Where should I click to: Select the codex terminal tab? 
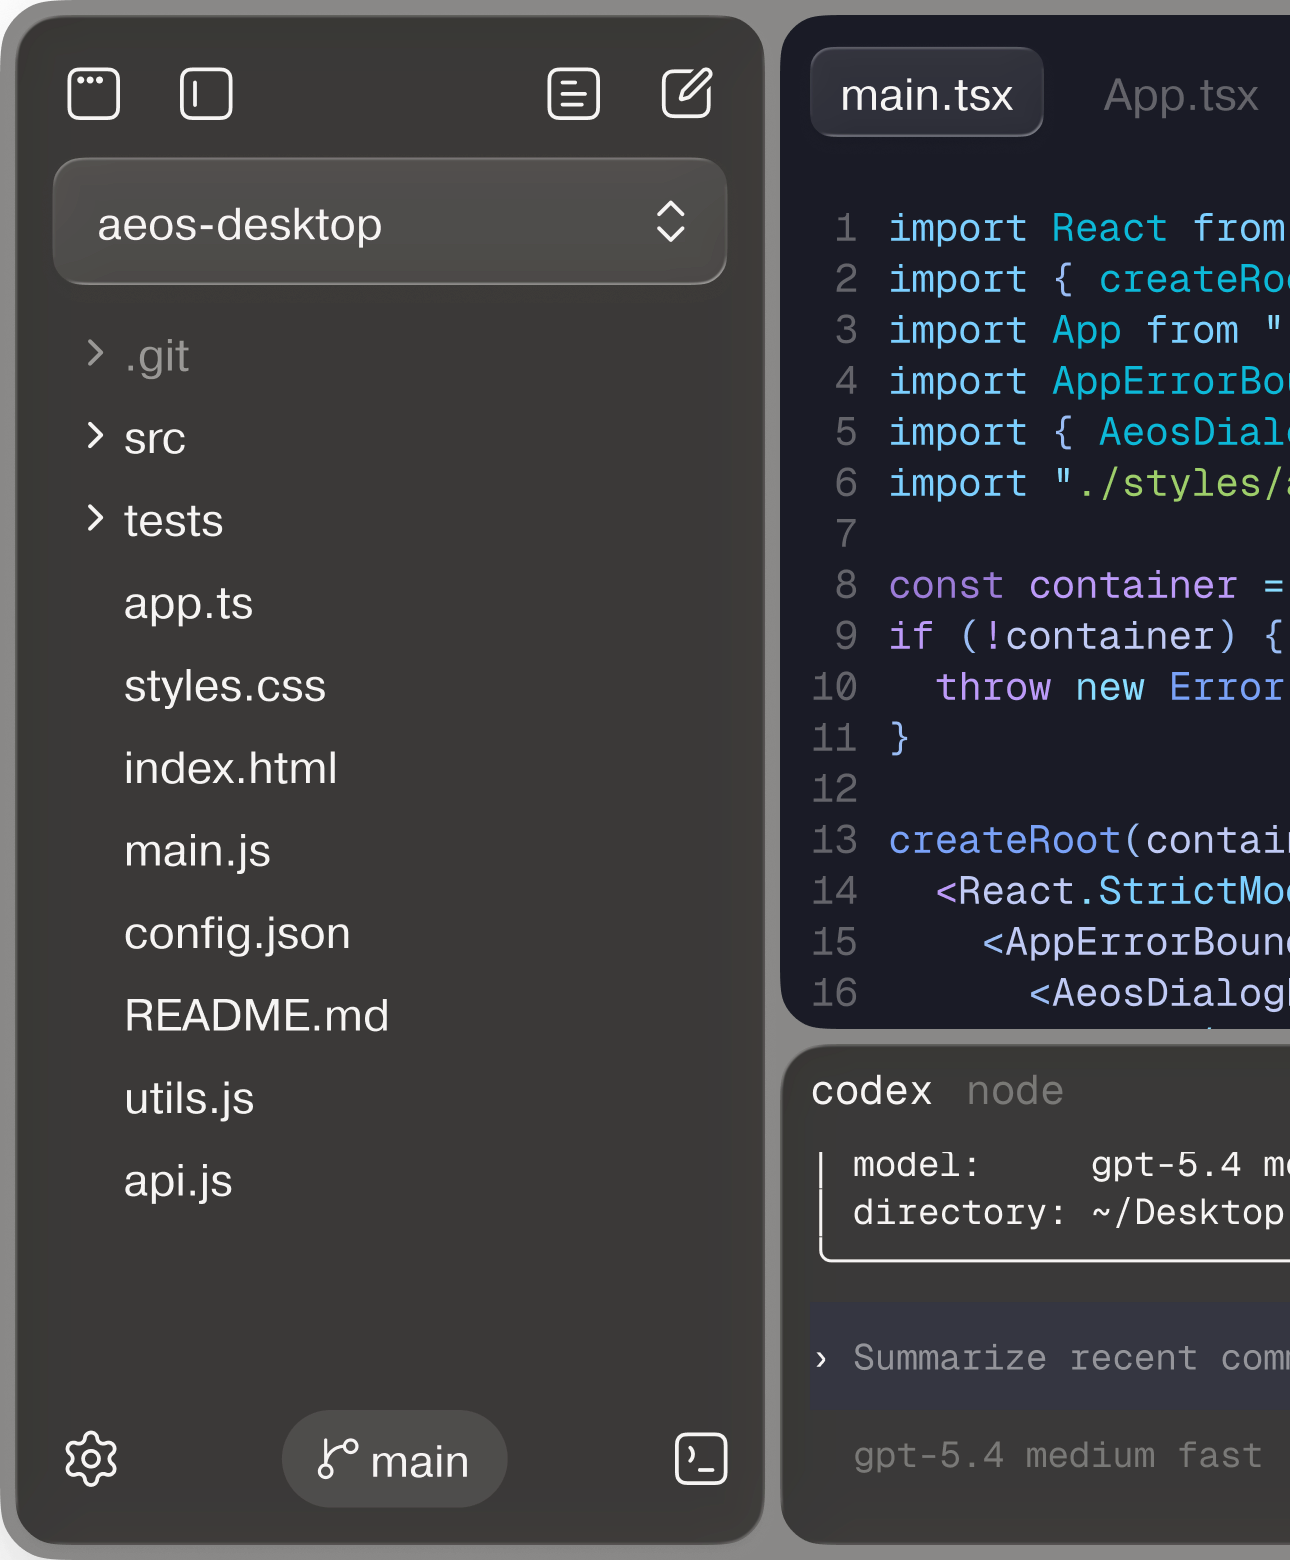coord(871,1090)
